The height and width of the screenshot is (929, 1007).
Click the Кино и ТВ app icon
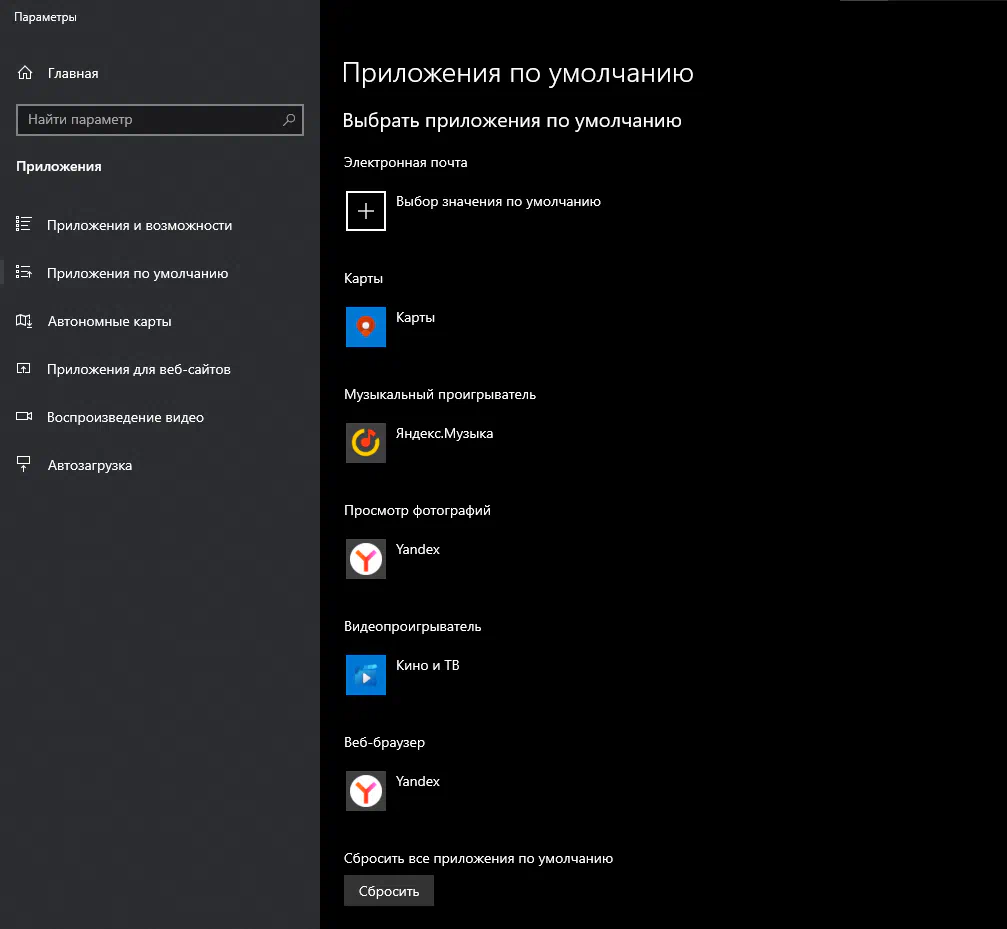coord(365,675)
